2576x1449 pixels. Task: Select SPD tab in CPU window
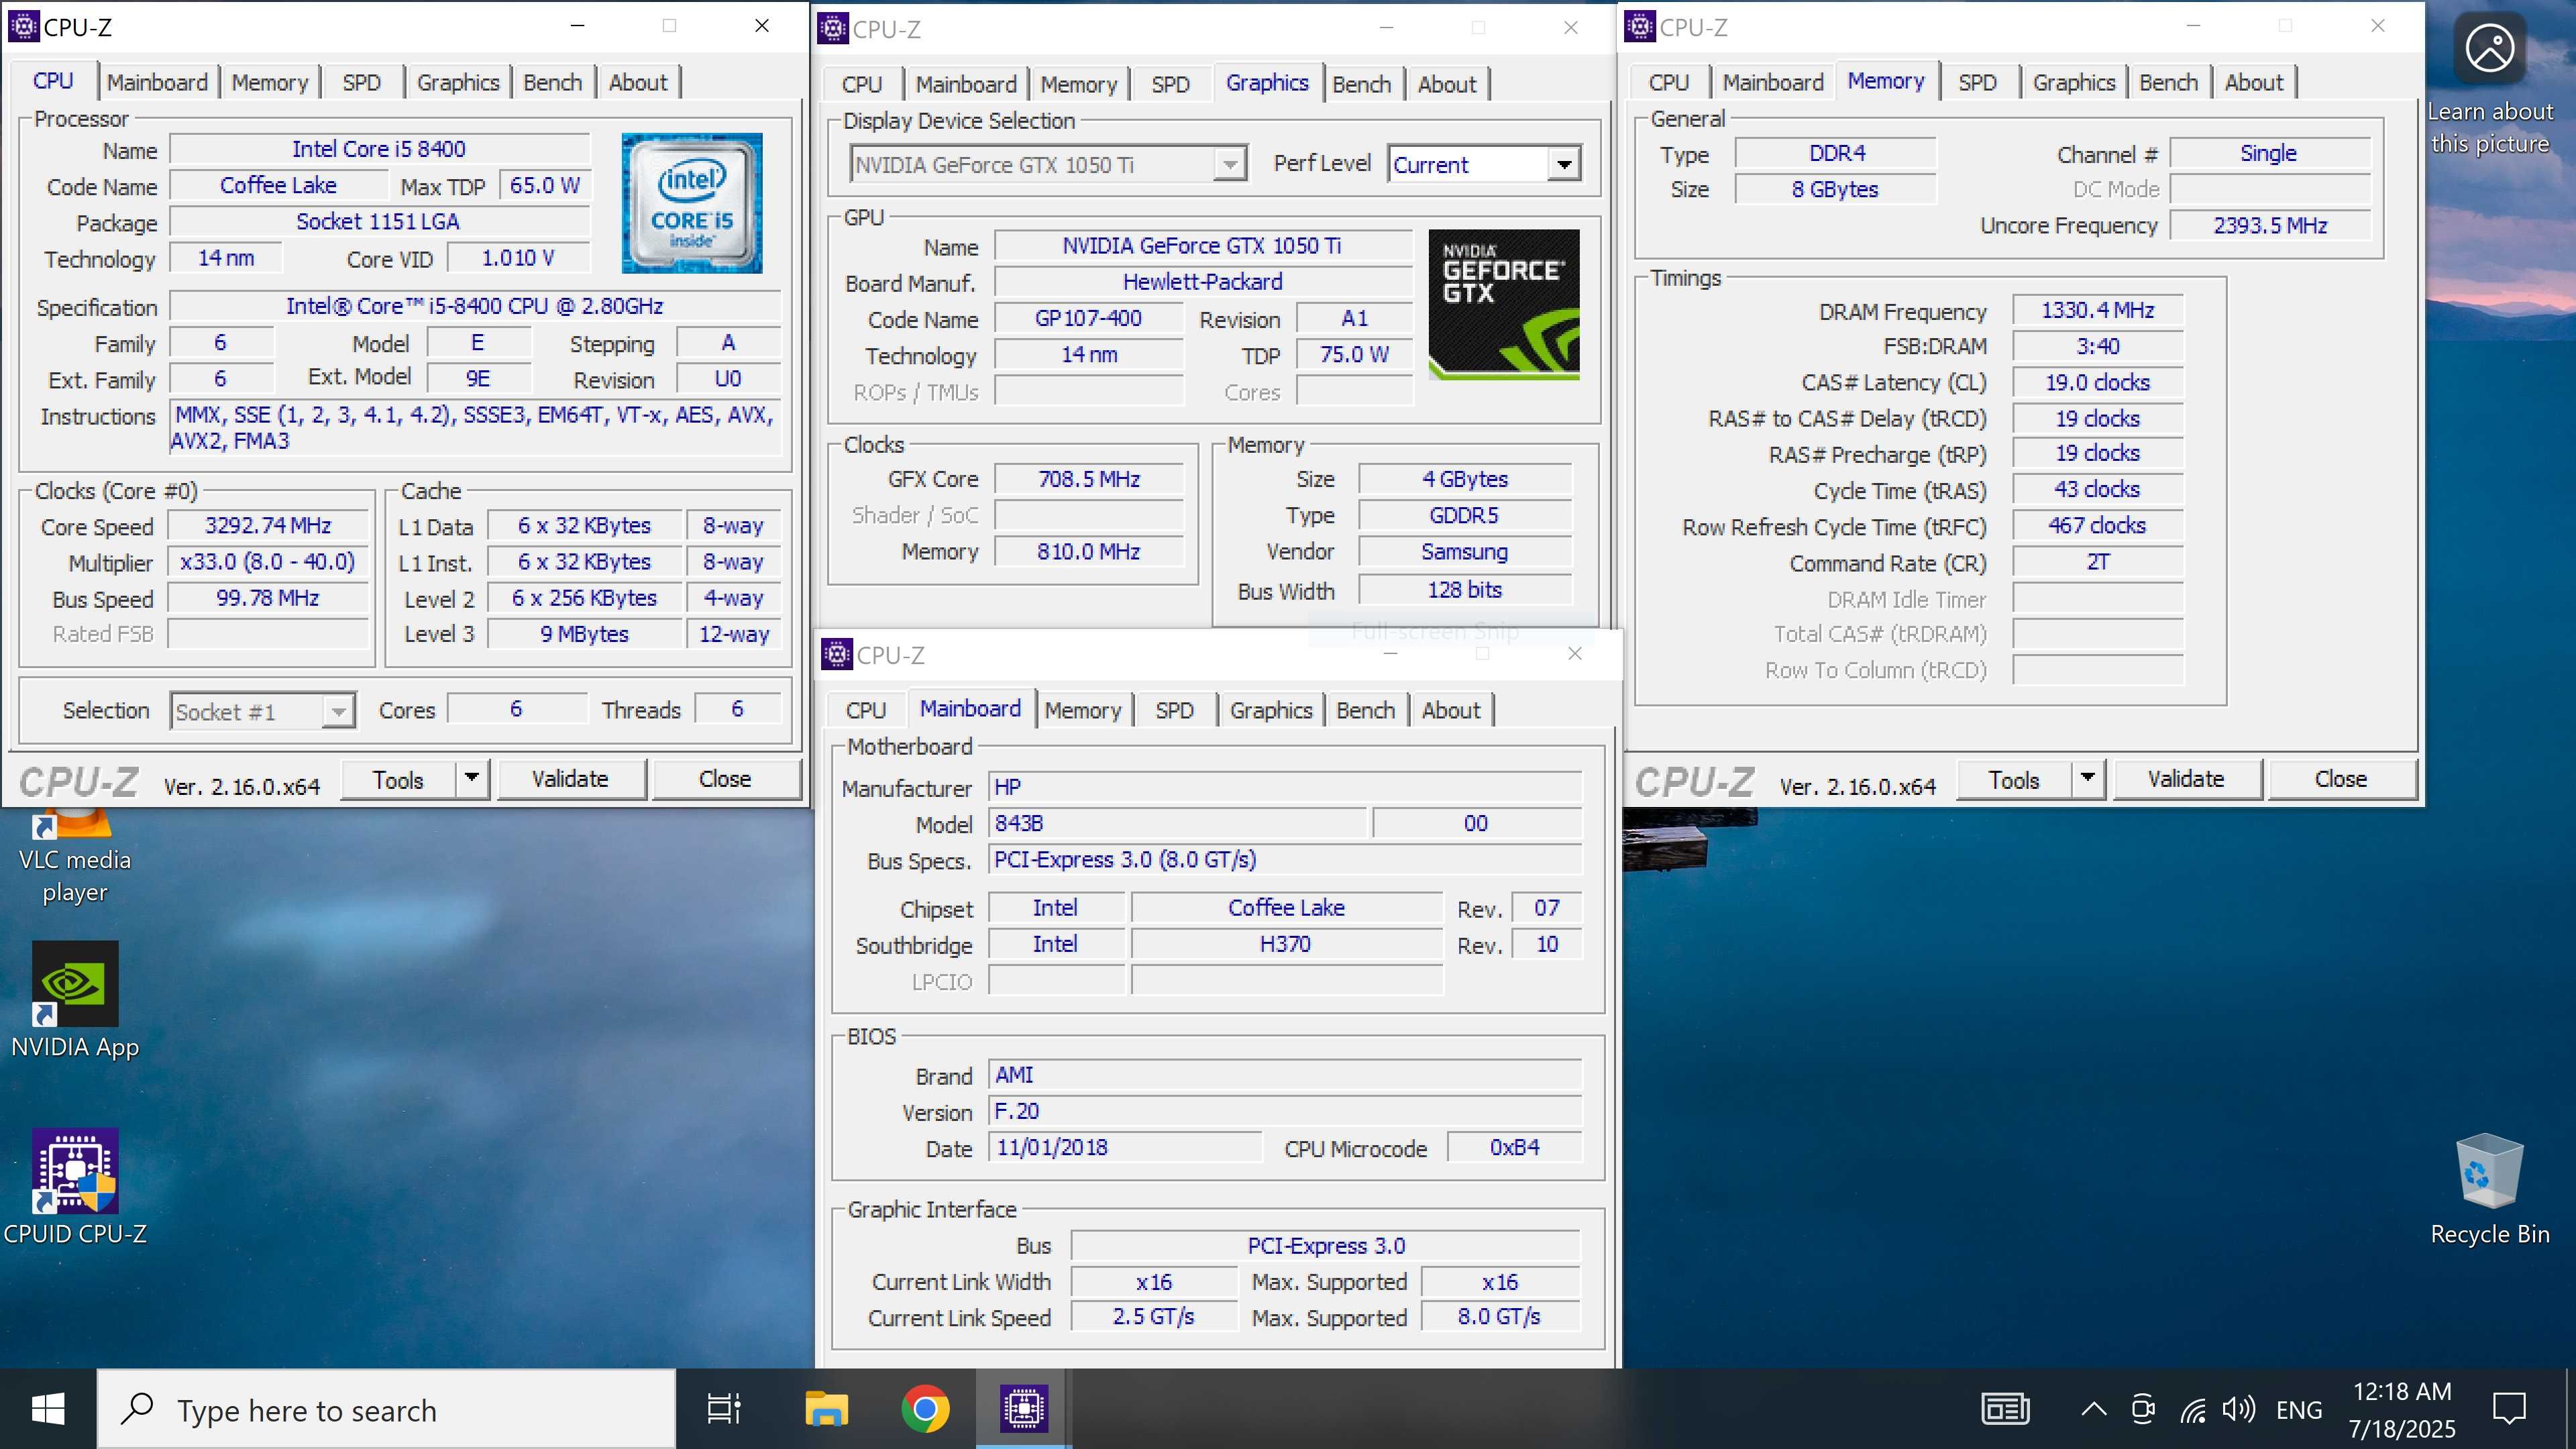coord(361,82)
